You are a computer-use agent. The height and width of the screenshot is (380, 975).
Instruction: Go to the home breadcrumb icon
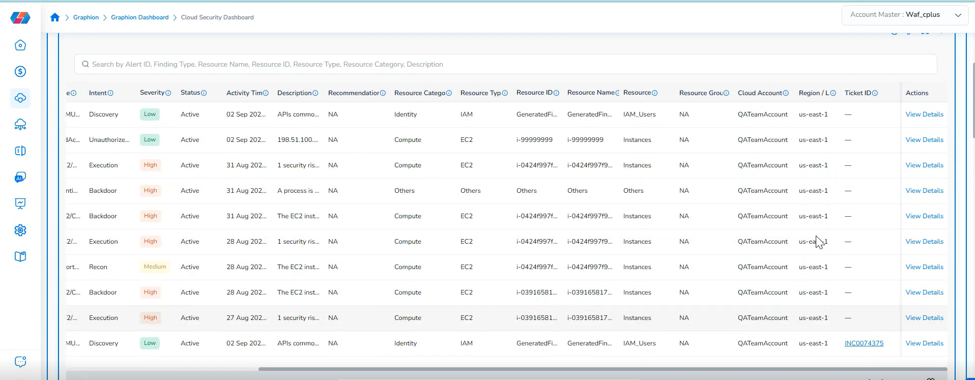click(55, 17)
